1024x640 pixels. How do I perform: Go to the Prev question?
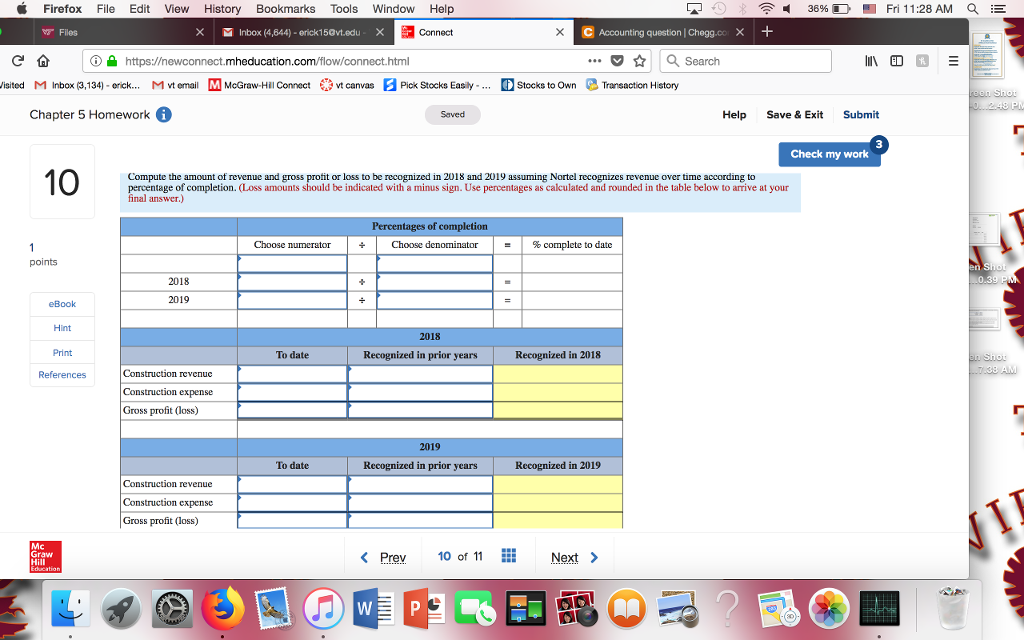383,557
